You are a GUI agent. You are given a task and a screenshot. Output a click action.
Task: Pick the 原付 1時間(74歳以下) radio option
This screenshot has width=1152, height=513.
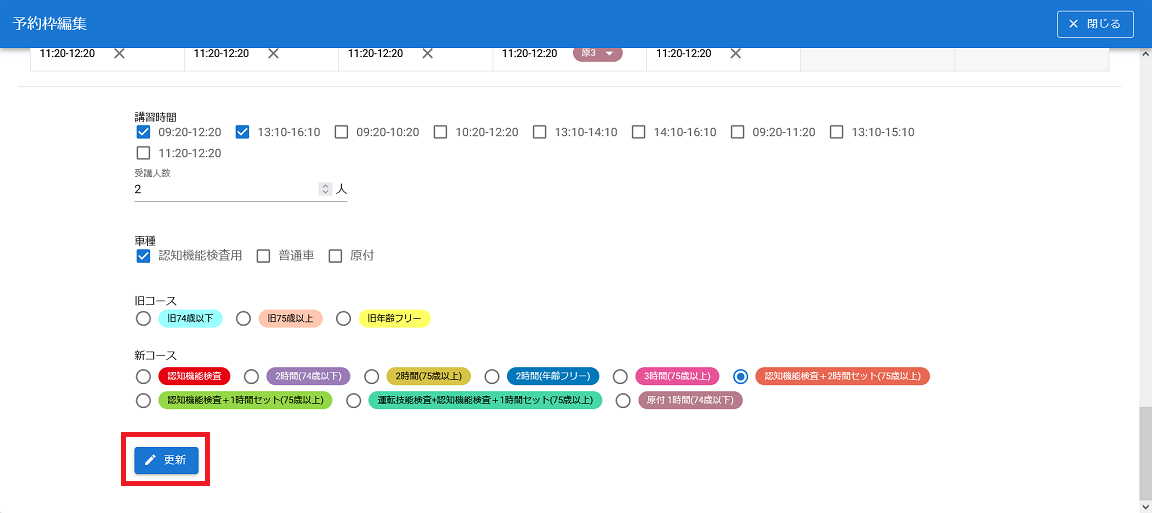623,401
